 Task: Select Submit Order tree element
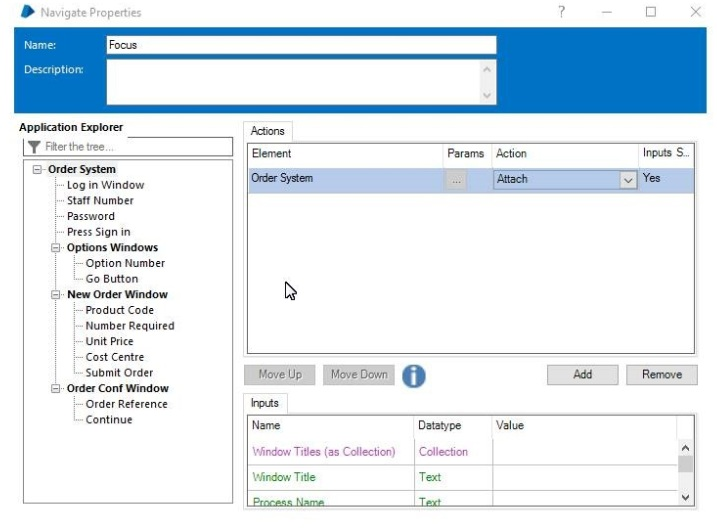point(119,373)
